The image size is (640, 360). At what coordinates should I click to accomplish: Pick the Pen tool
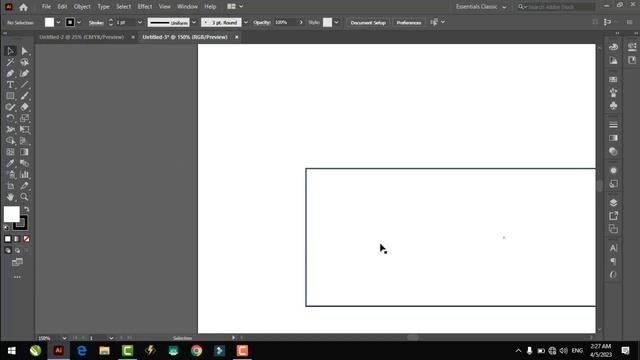tap(10, 73)
